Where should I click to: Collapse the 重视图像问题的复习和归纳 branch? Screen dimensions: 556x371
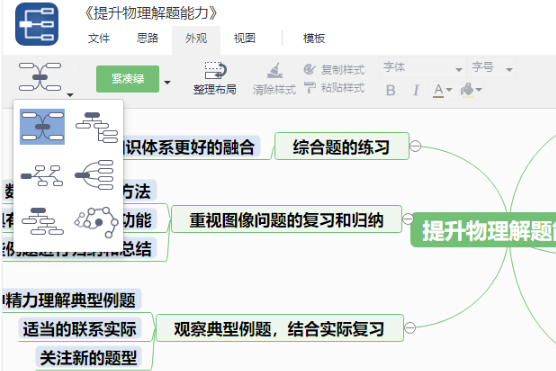tap(408, 219)
